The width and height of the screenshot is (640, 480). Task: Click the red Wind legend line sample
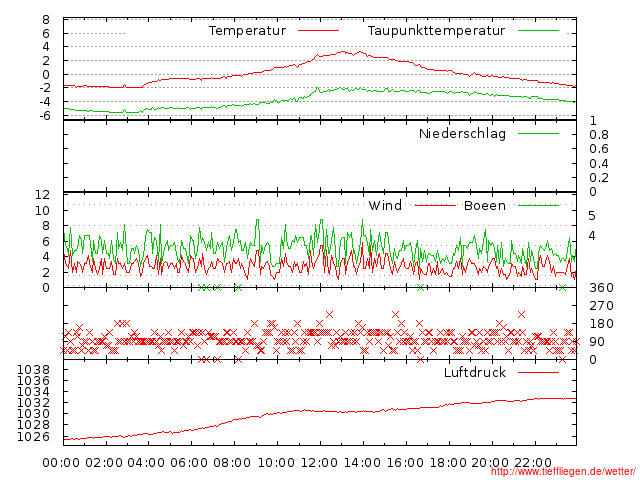[435, 205]
